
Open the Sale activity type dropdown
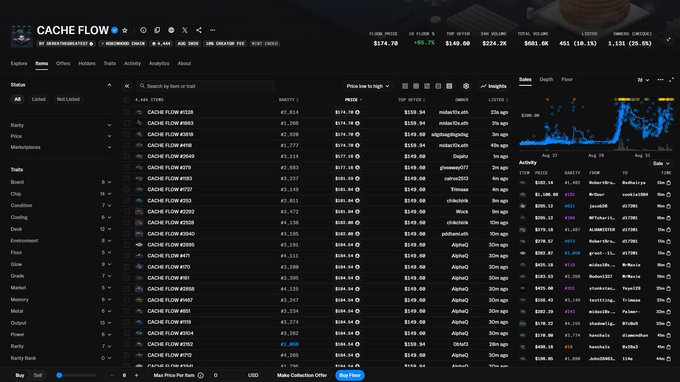tap(661, 163)
